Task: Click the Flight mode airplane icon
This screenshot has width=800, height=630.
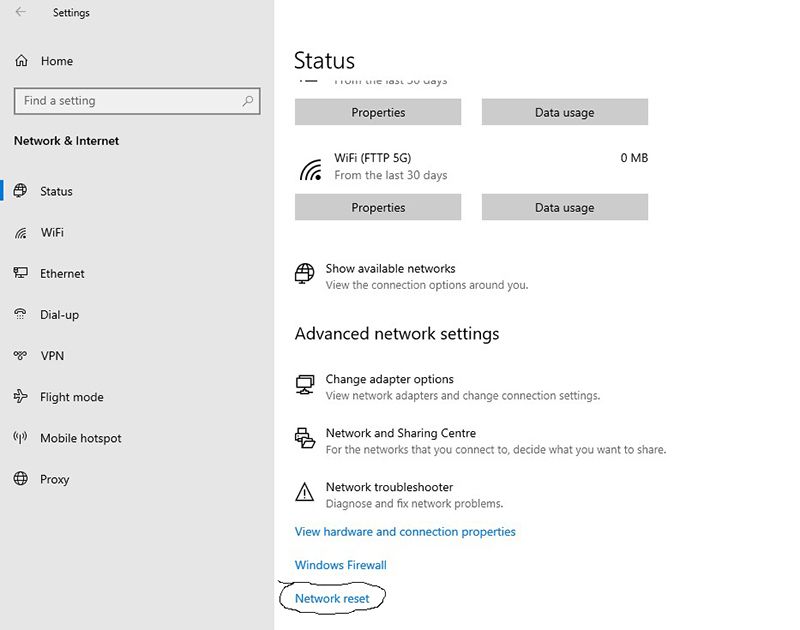Action: click(21, 397)
